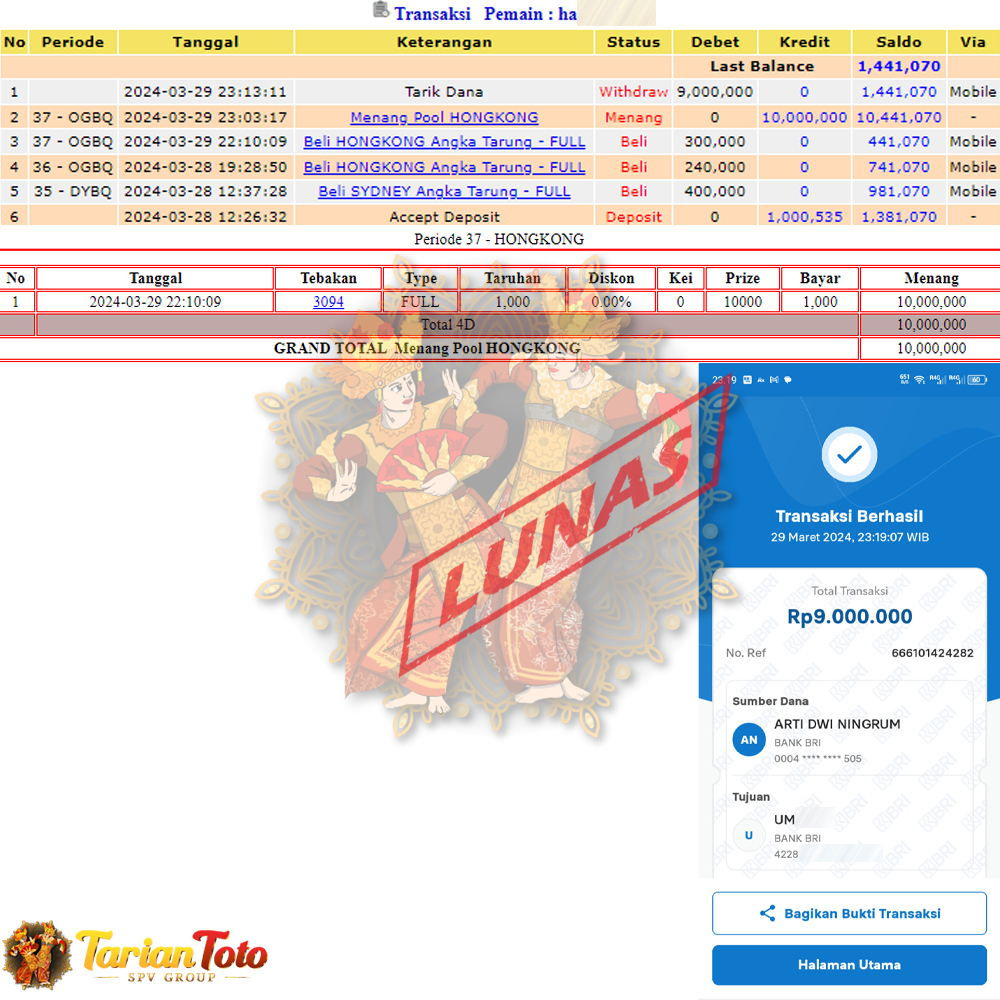Tap the AN sender avatar icon

749,740
